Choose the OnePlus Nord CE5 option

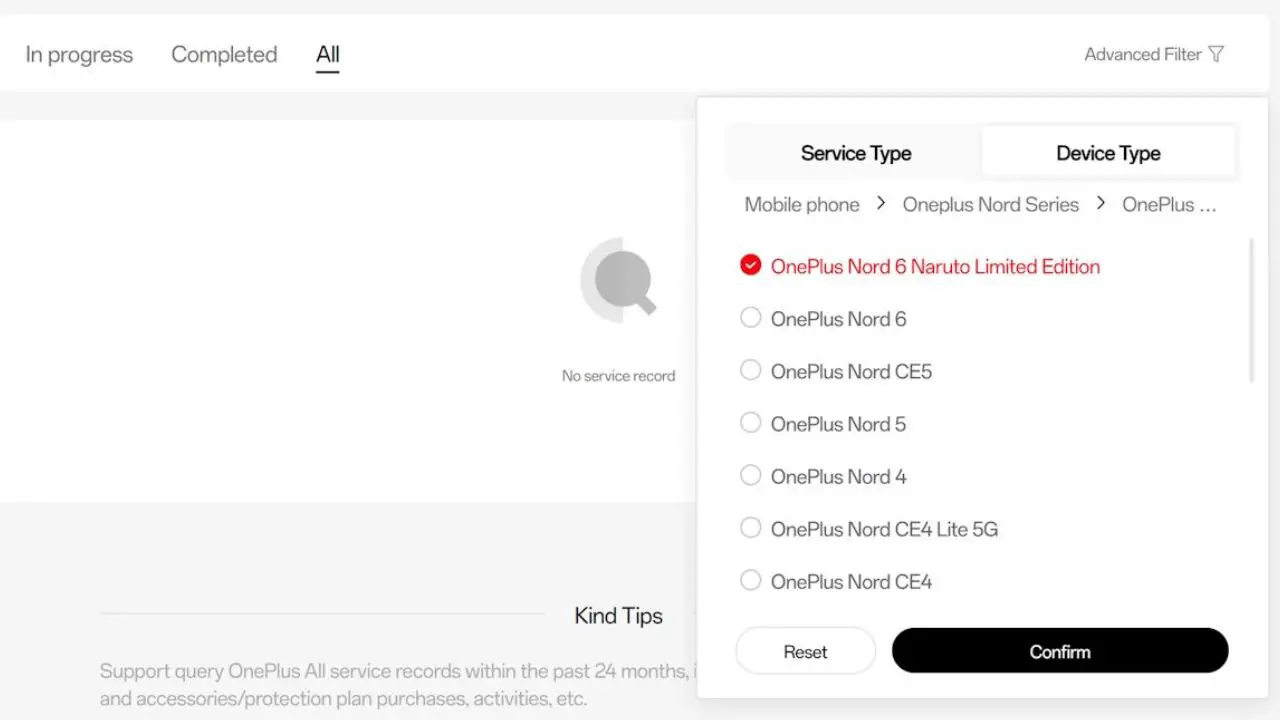coord(751,371)
